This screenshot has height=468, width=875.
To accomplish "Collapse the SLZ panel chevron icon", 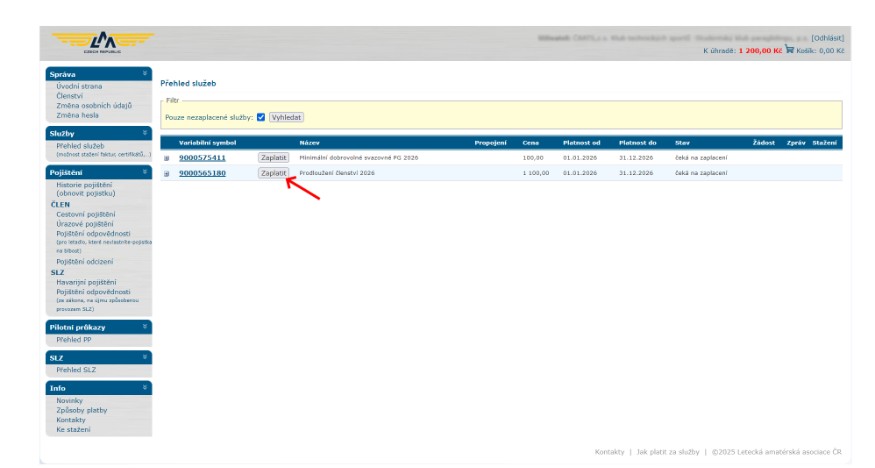I will [145, 357].
